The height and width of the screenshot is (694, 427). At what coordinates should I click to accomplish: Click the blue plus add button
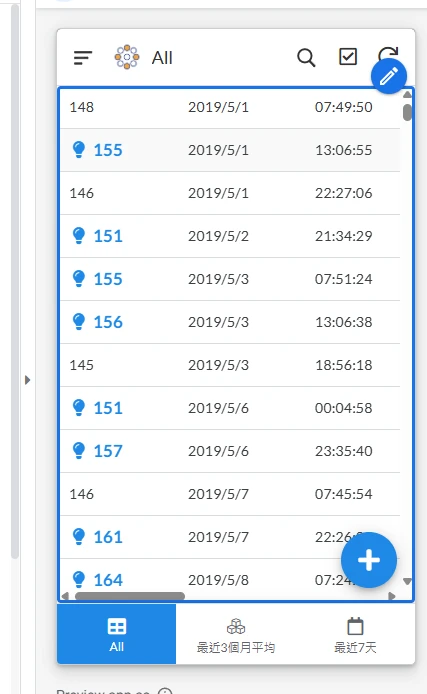[x=369, y=560]
